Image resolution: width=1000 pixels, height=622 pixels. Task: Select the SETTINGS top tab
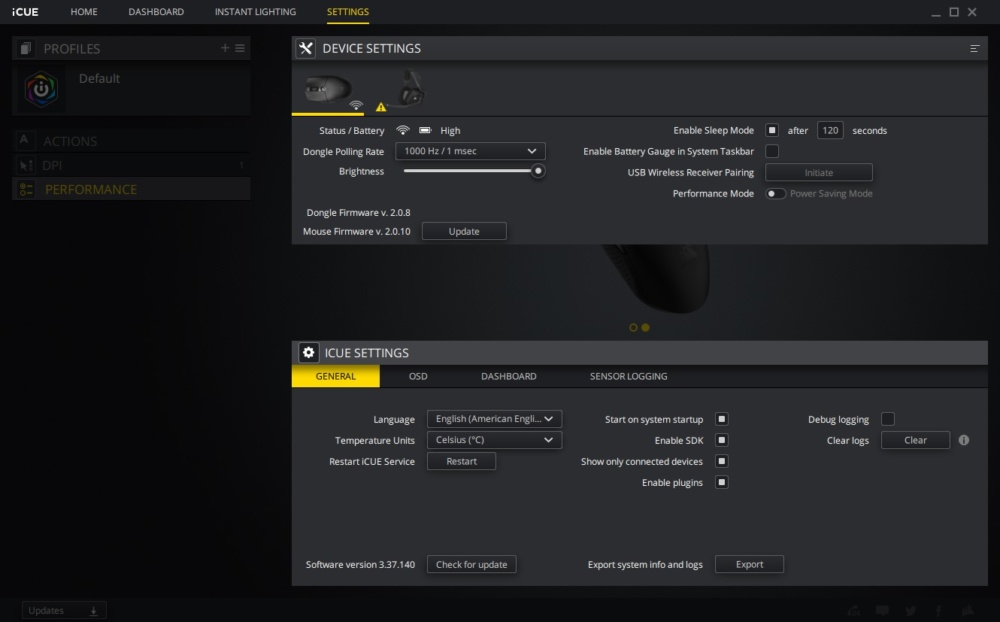tap(348, 11)
